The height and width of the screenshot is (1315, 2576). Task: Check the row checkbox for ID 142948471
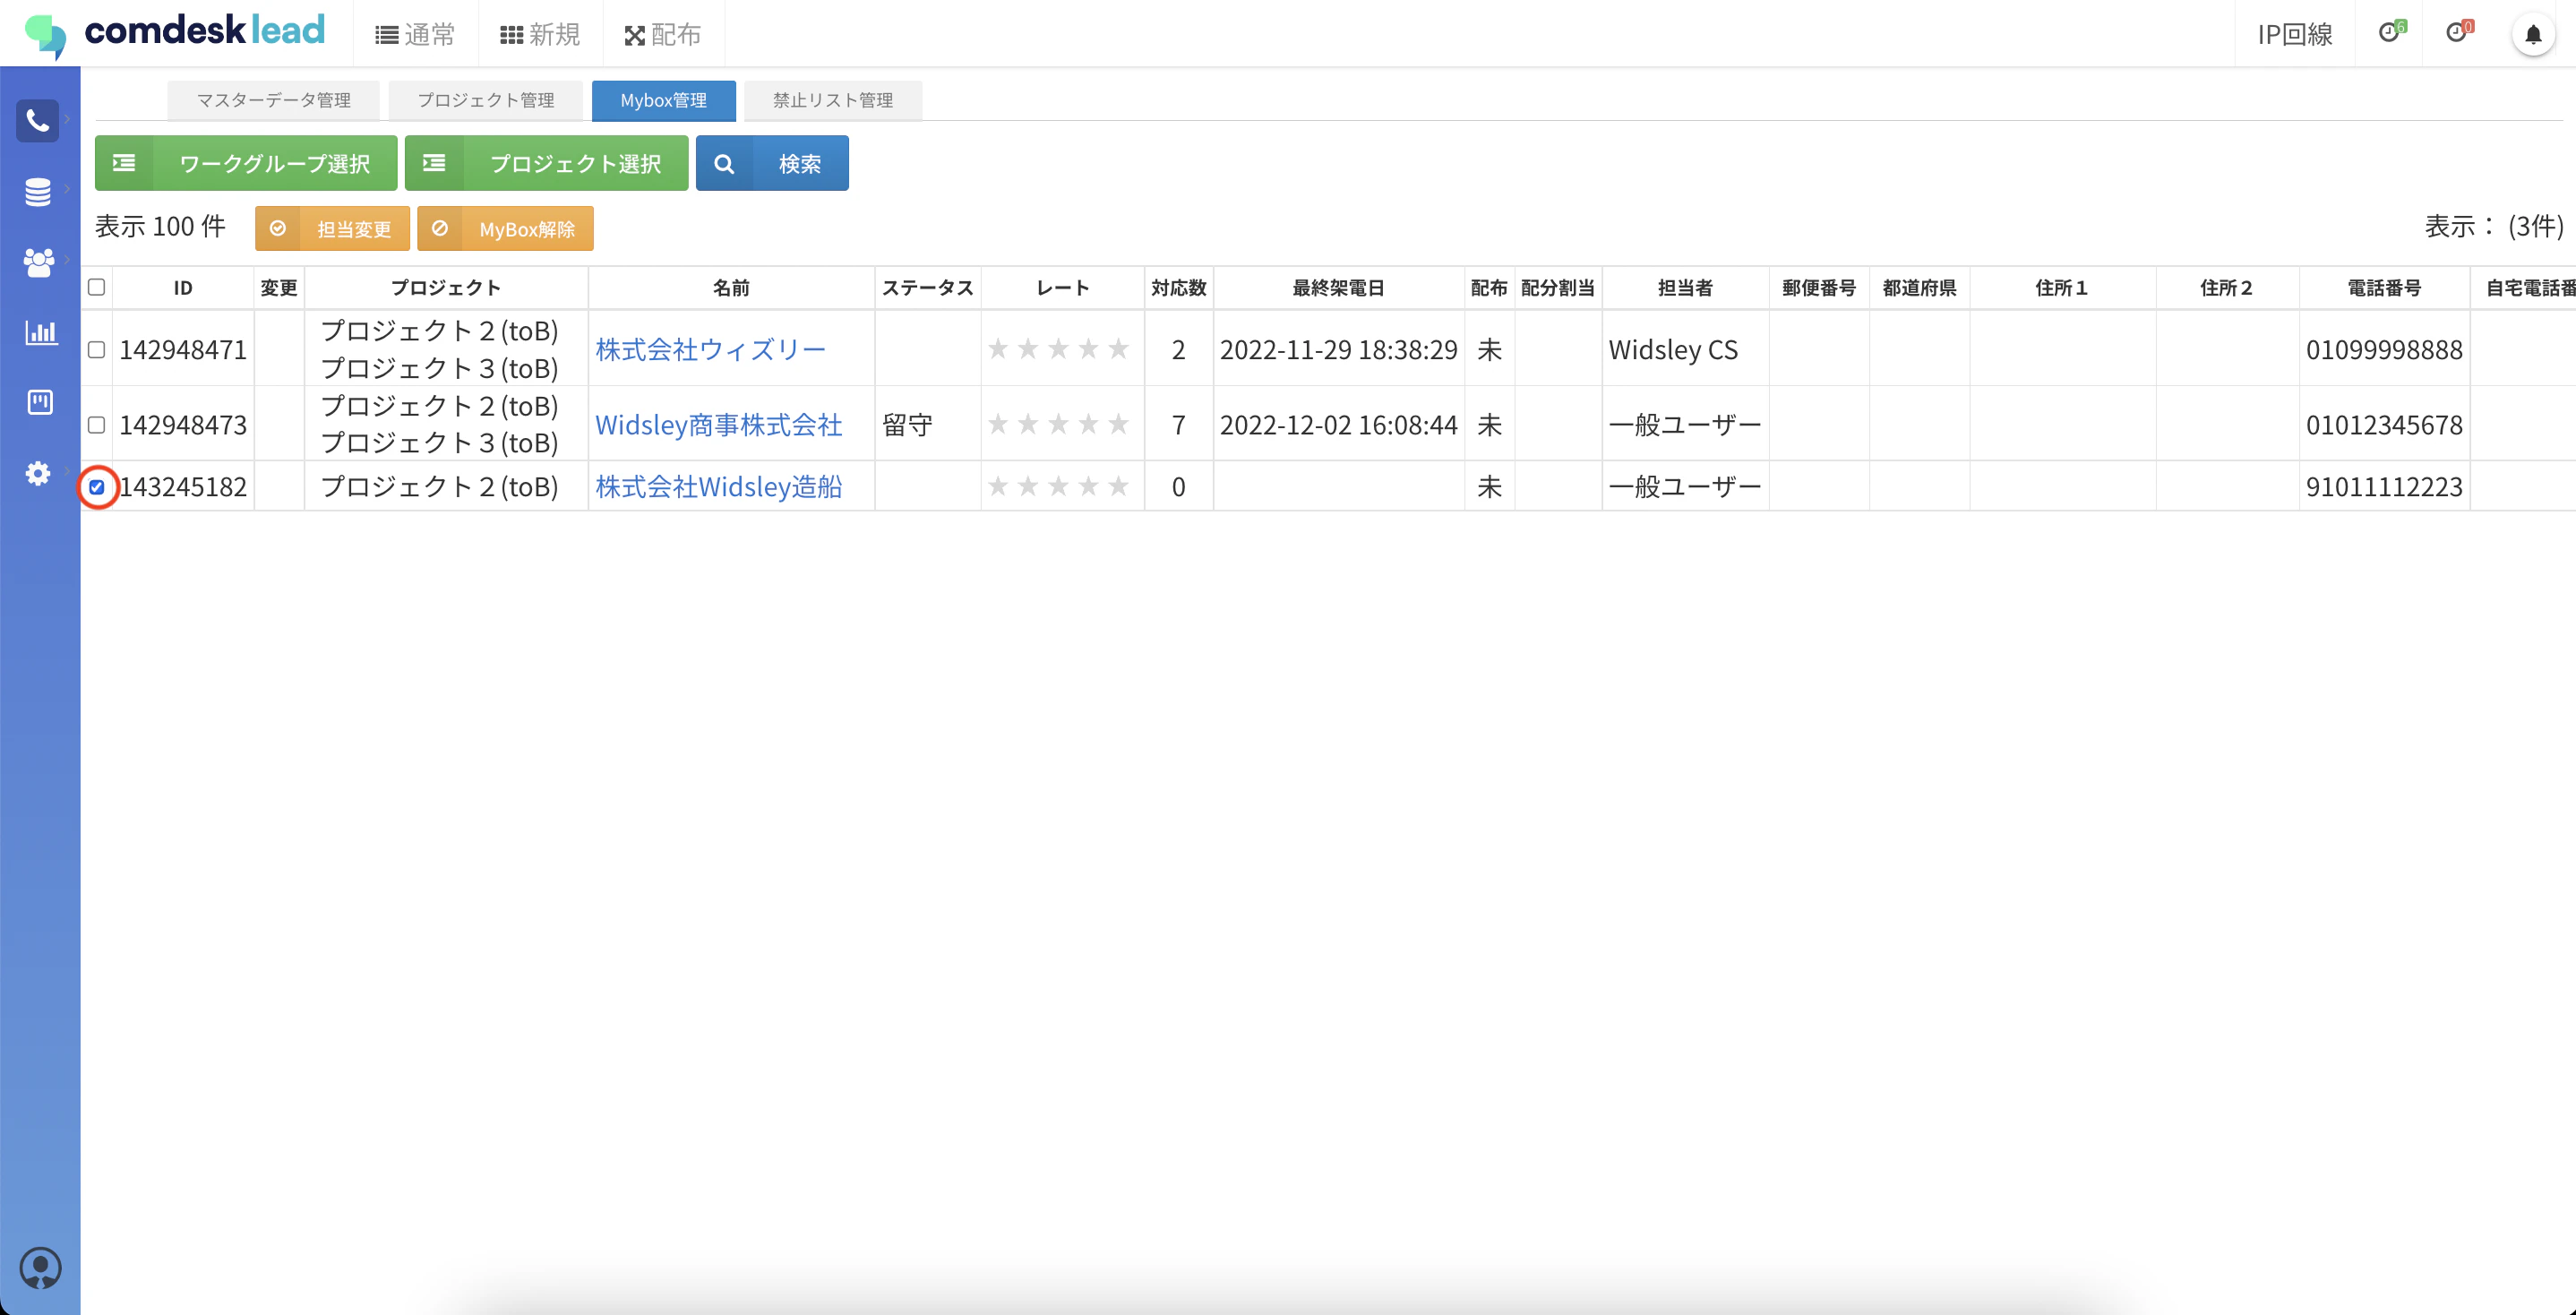[x=97, y=349]
